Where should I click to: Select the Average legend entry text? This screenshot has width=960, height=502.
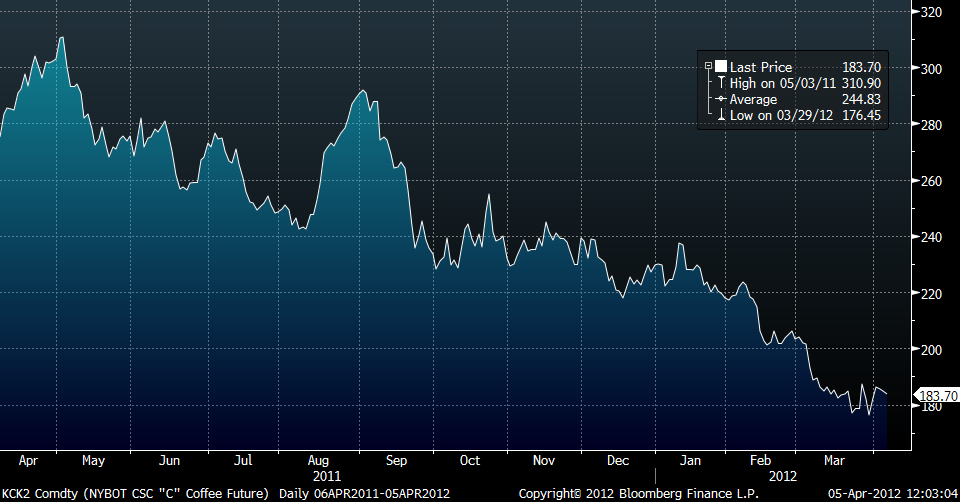(x=756, y=100)
